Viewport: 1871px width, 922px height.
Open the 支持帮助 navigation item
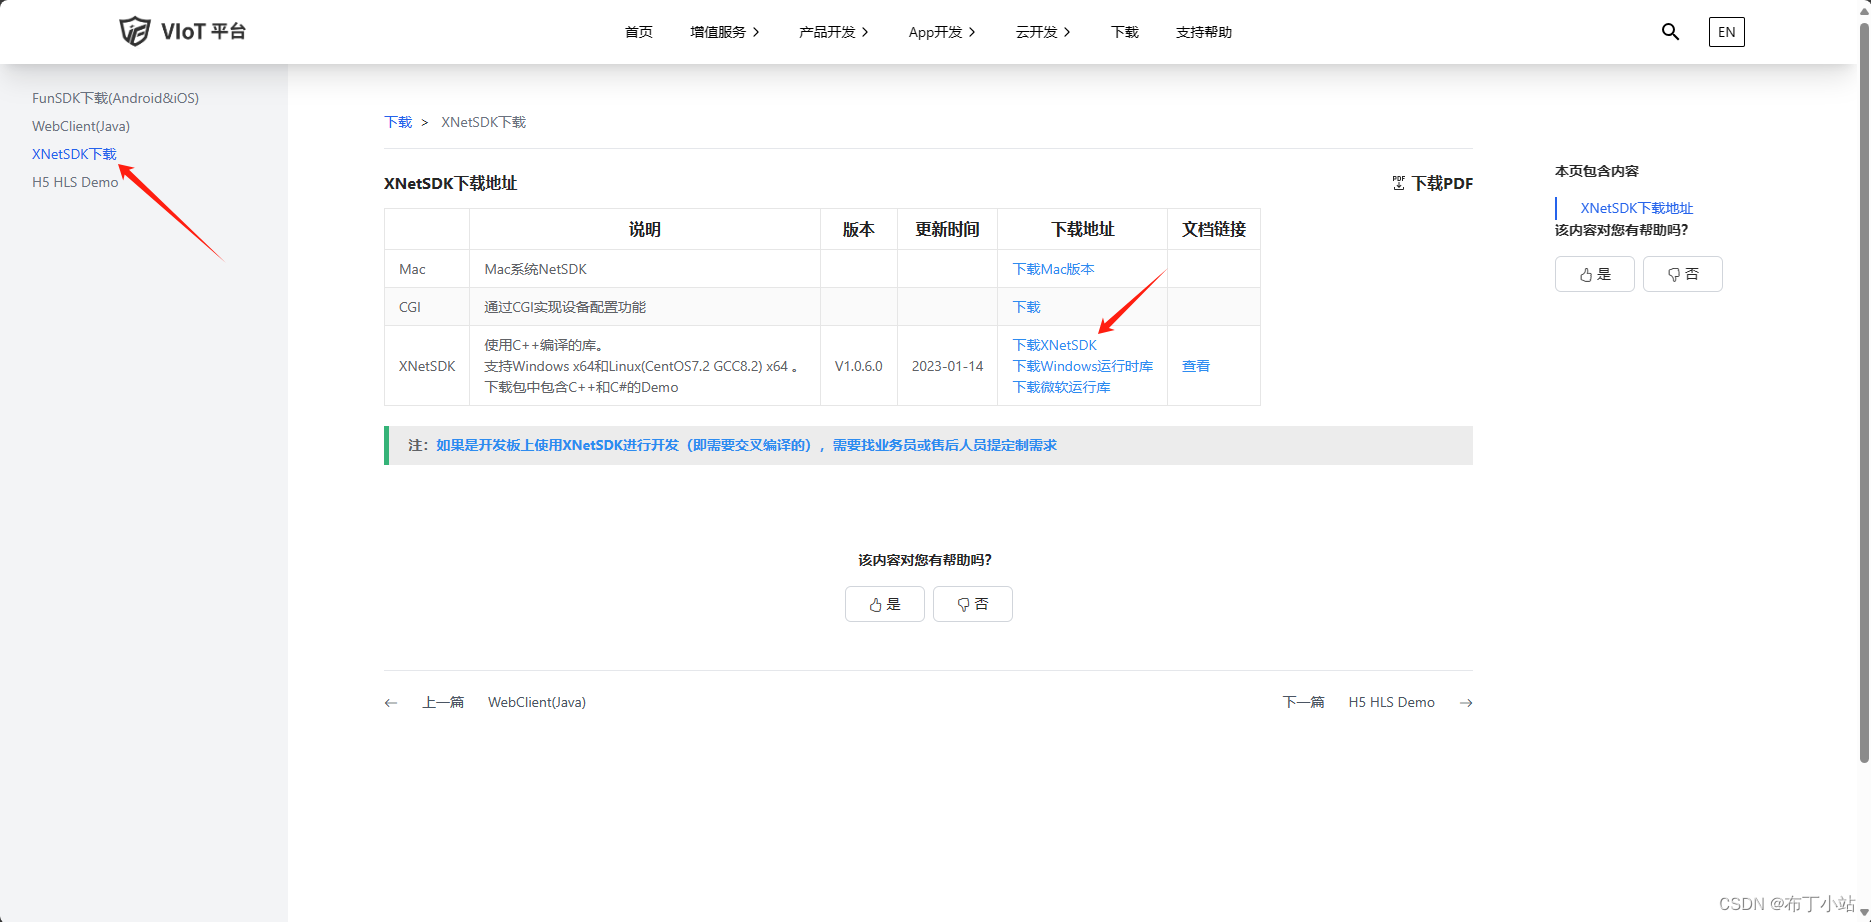1204,32
